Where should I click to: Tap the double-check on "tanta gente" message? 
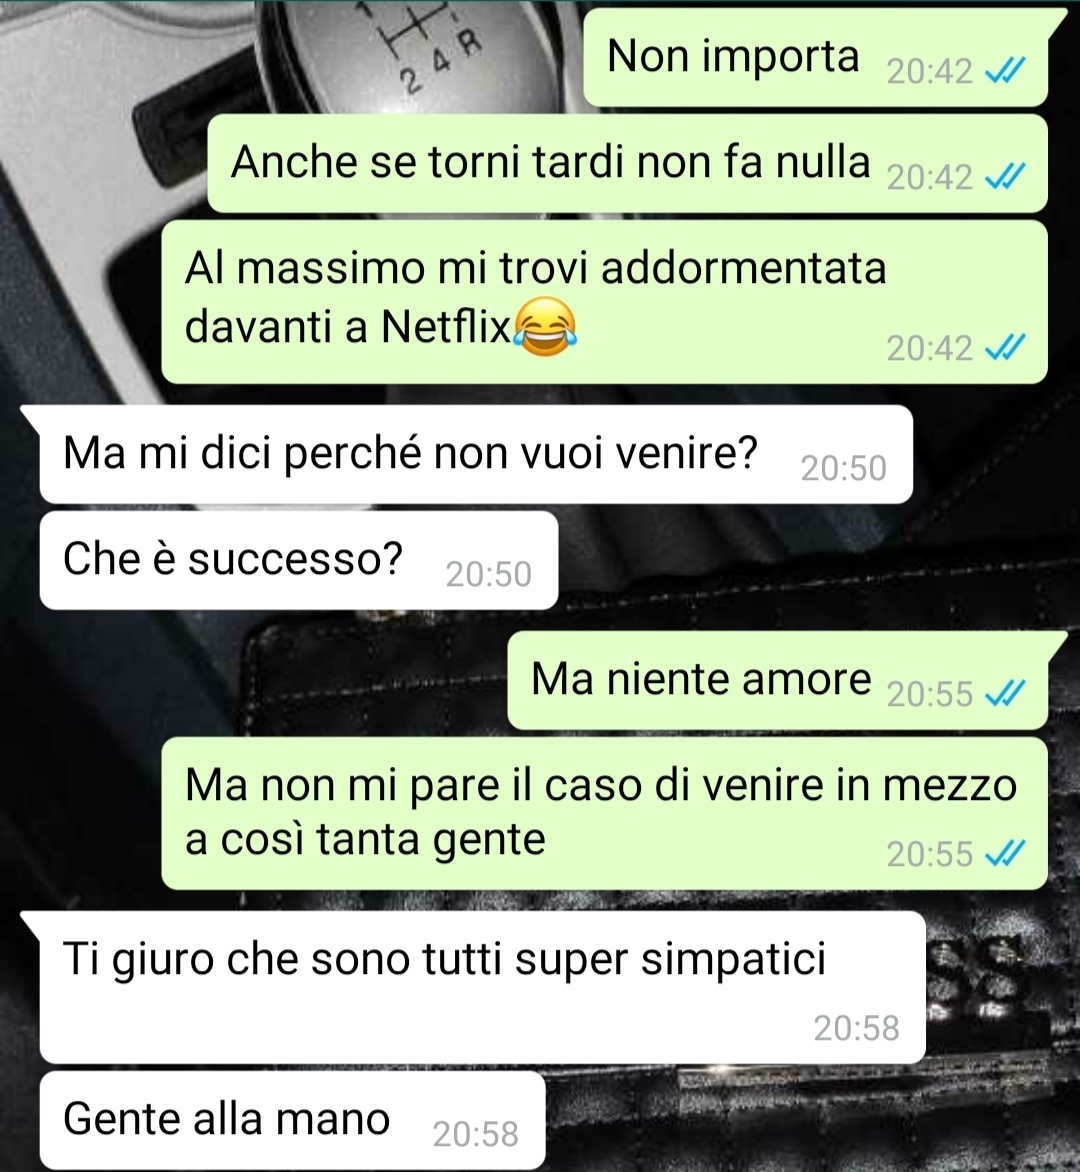[x=1005, y=854]
